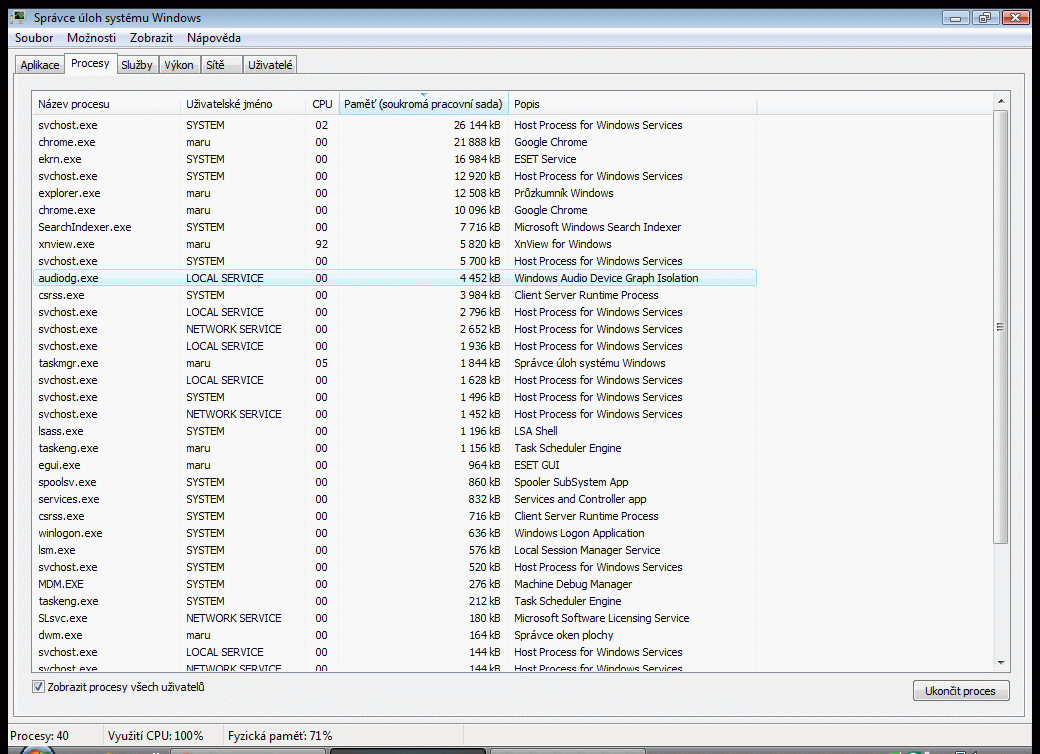Screen dimensions: 1040x754
Task: Switch to the Výkon tab
Action: tap(179, 65)
